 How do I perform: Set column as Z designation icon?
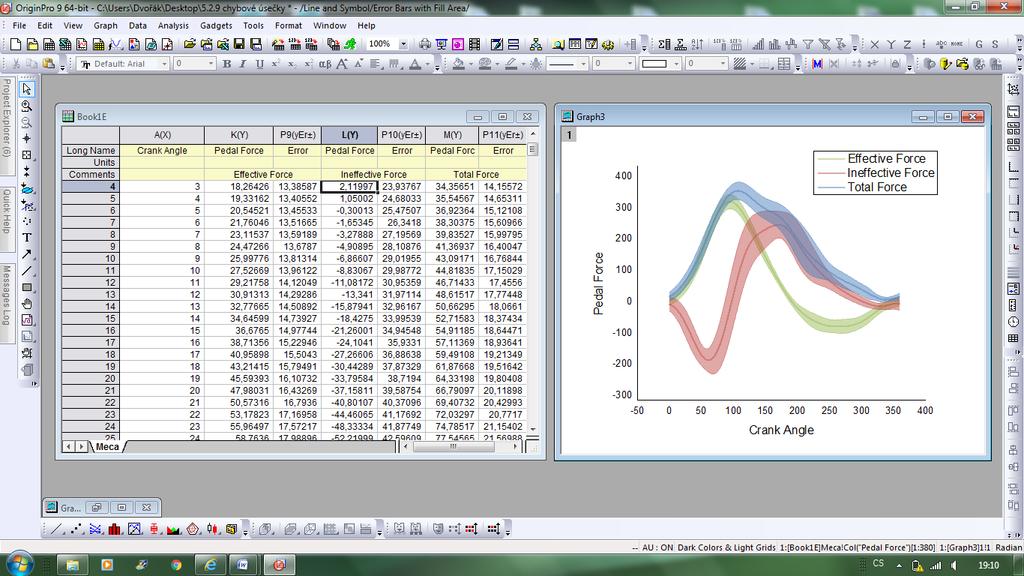907,44
